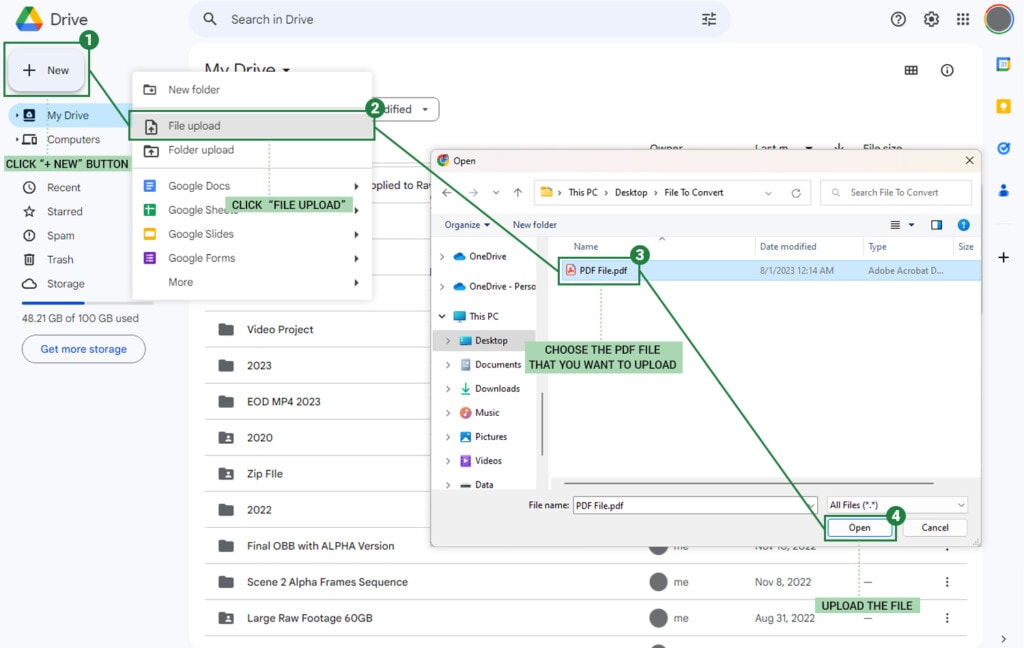Screen dimensions: 1024x648
Task: Expand the Desktop tree node
Action: 448,340
